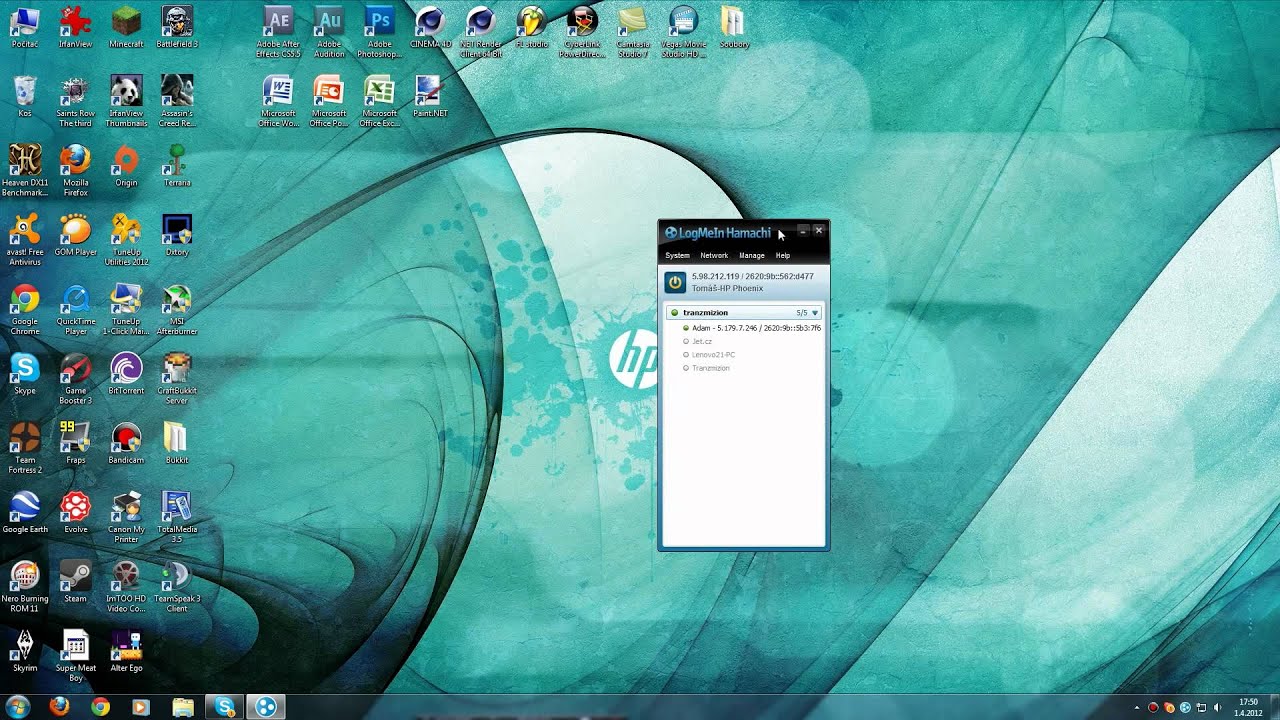Select the CraftBukkit Server icon

(x=177, y=378)
